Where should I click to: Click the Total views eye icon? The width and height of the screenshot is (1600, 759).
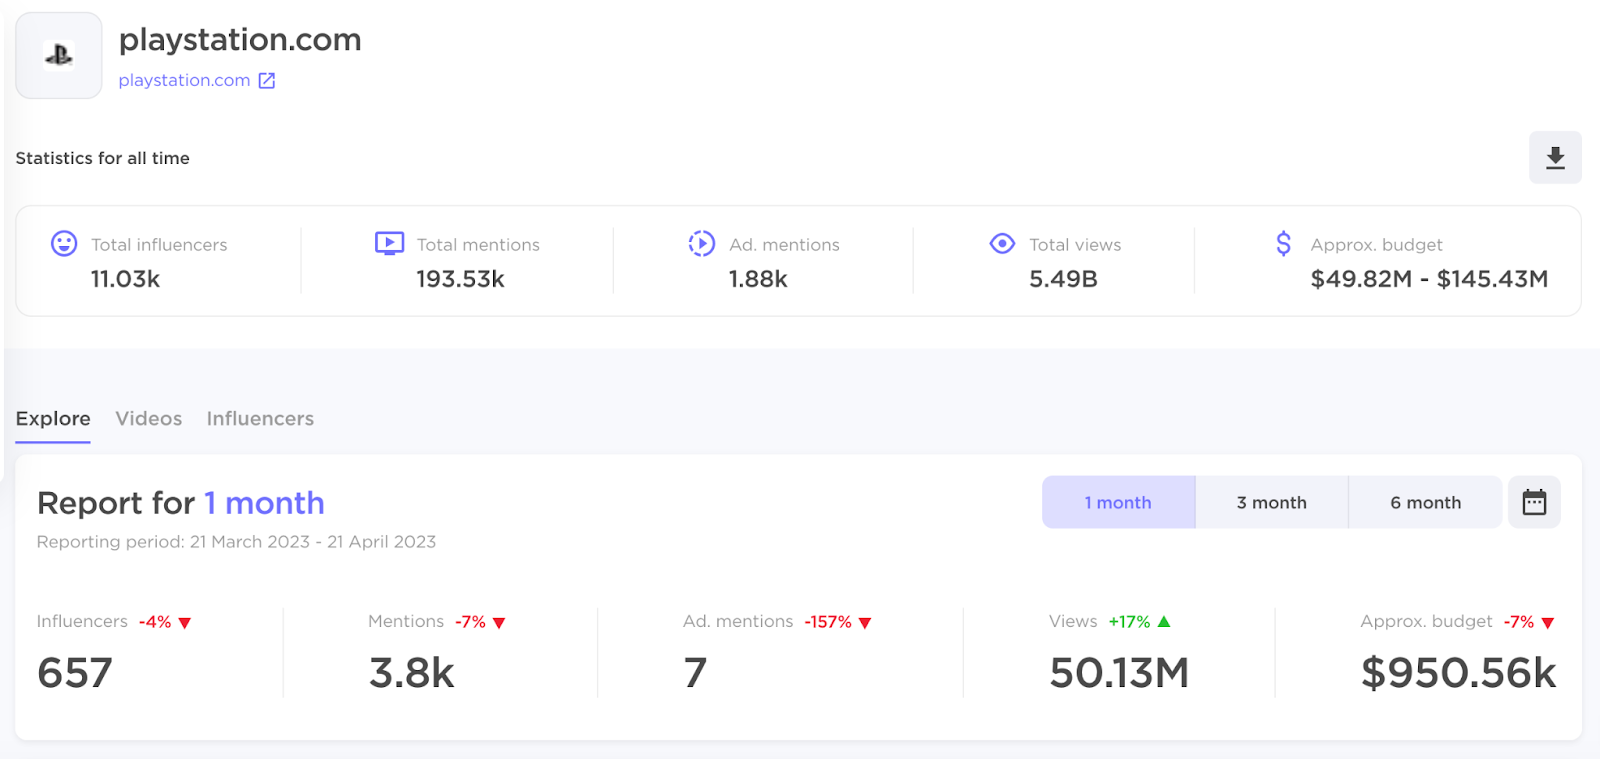[x=1002, y=244]
